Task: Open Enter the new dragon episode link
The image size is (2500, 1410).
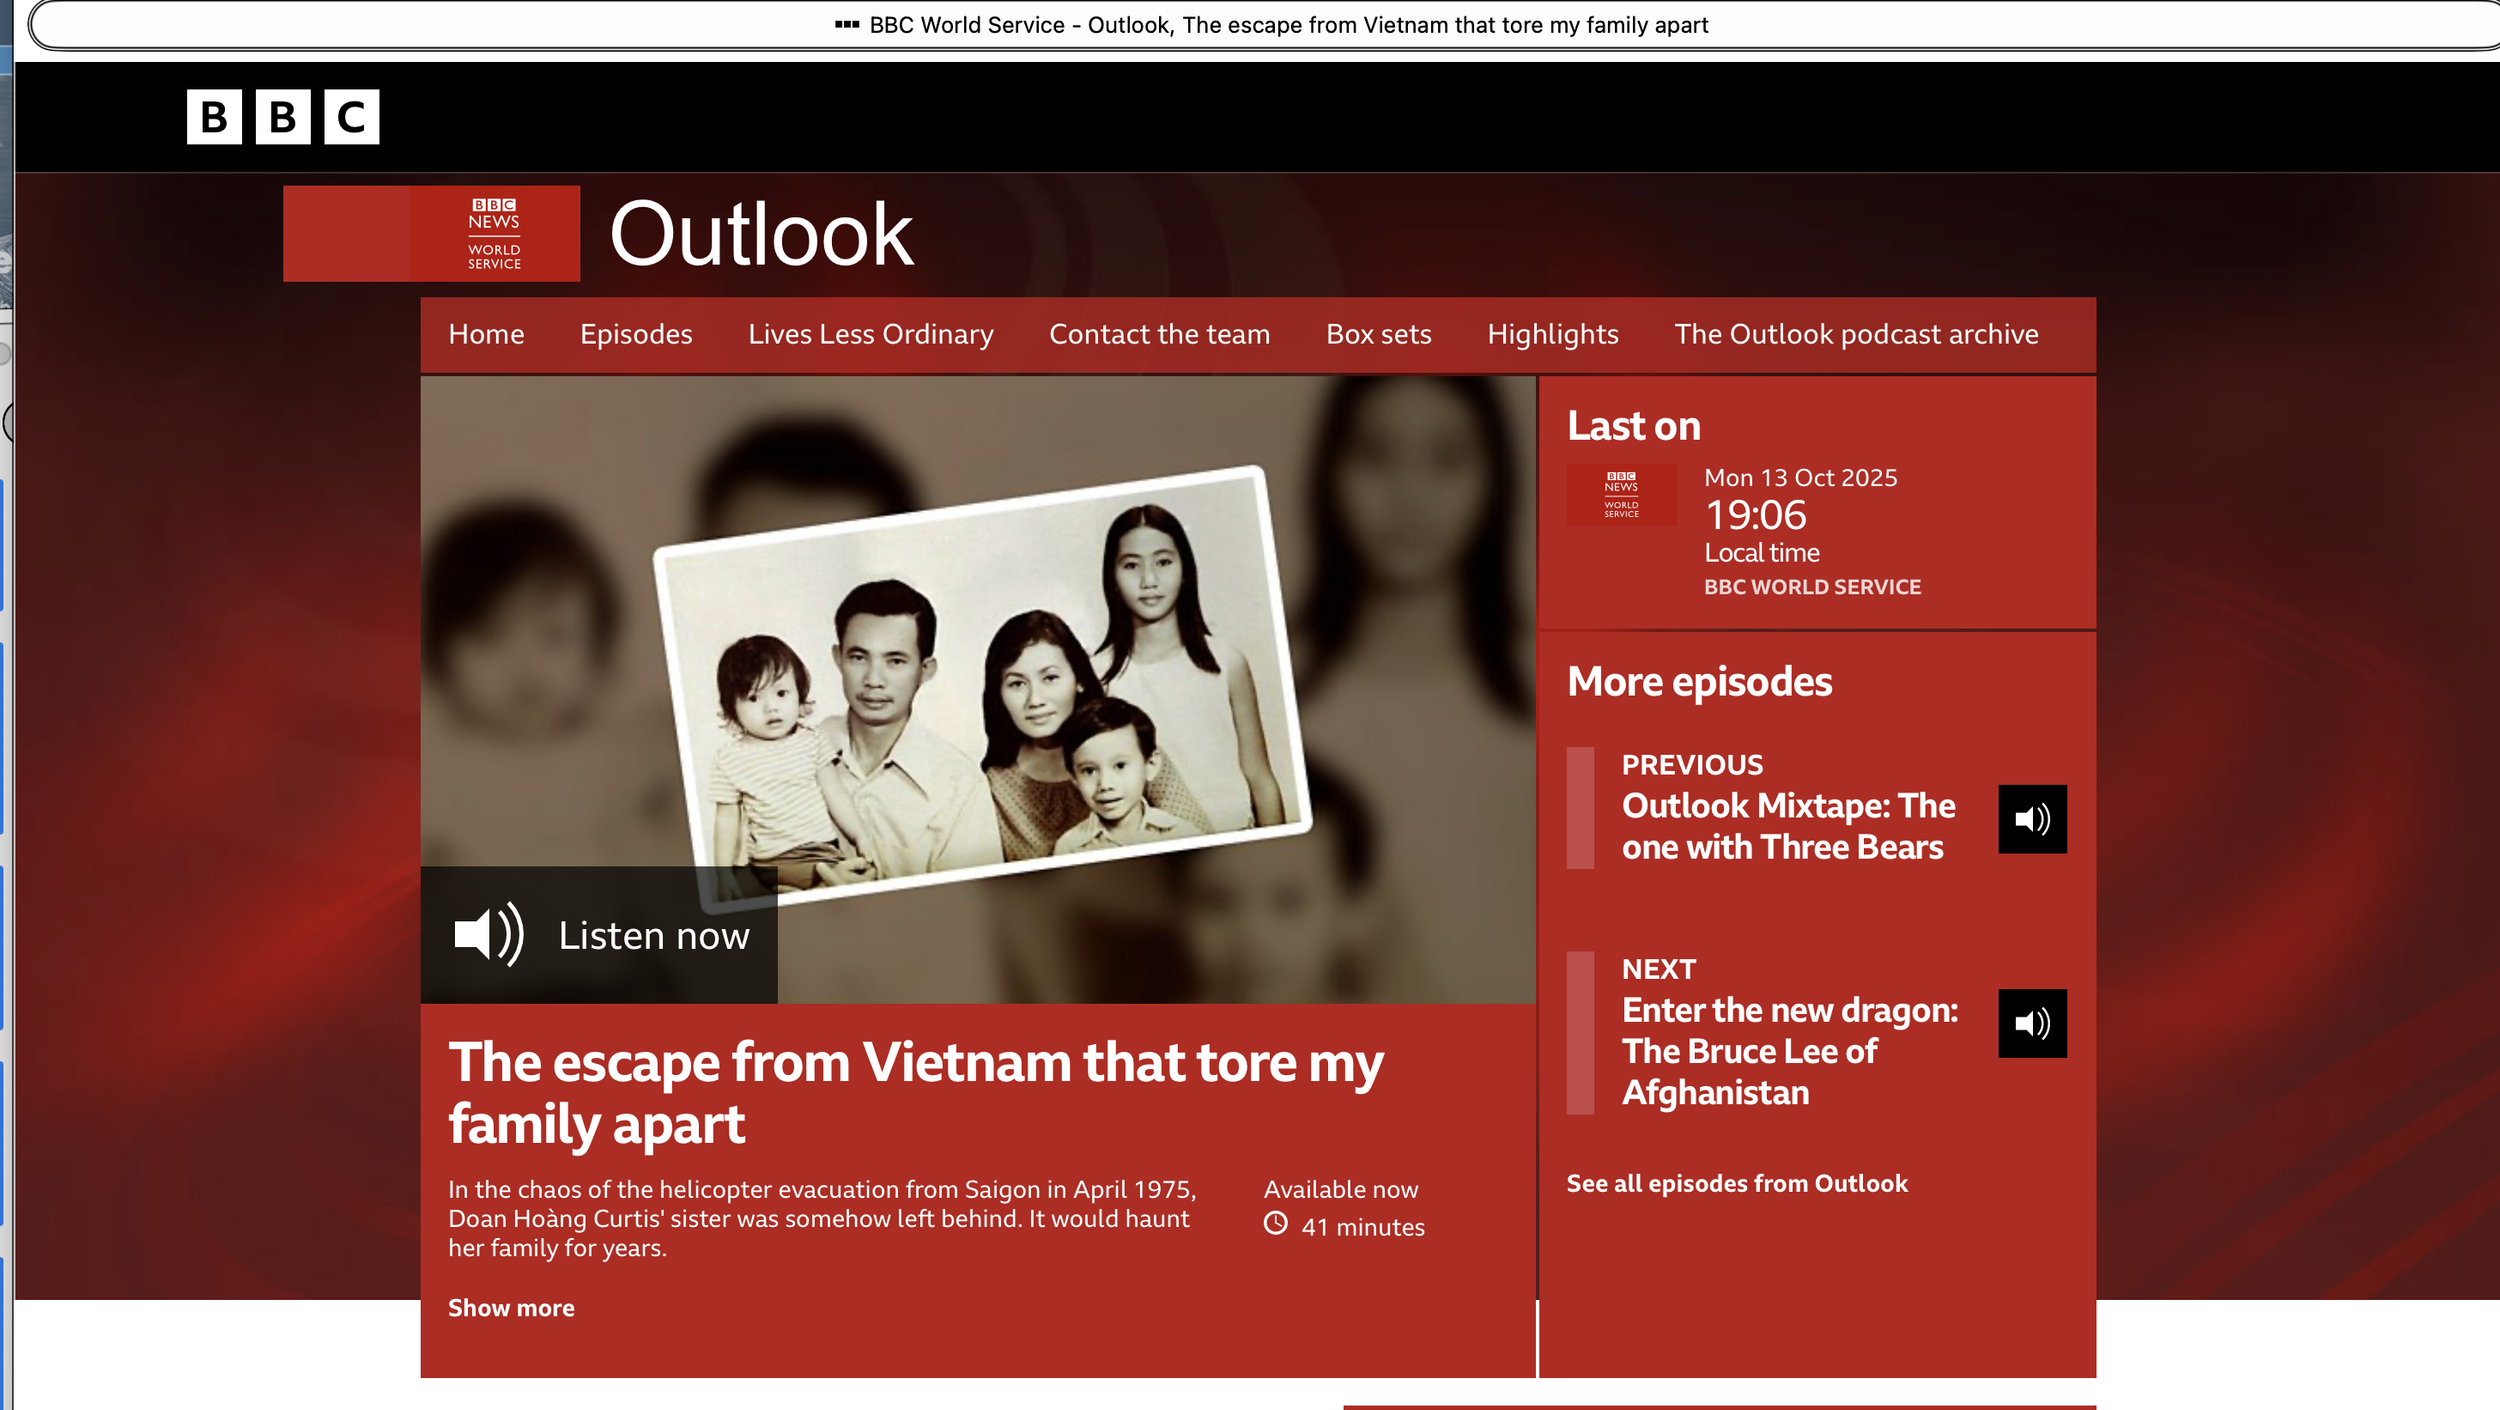Action: point(1790,1051)
